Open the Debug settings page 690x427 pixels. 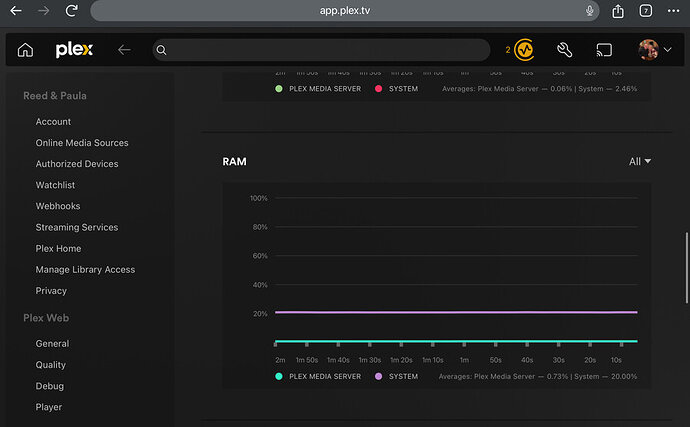[x=50, y=386]
